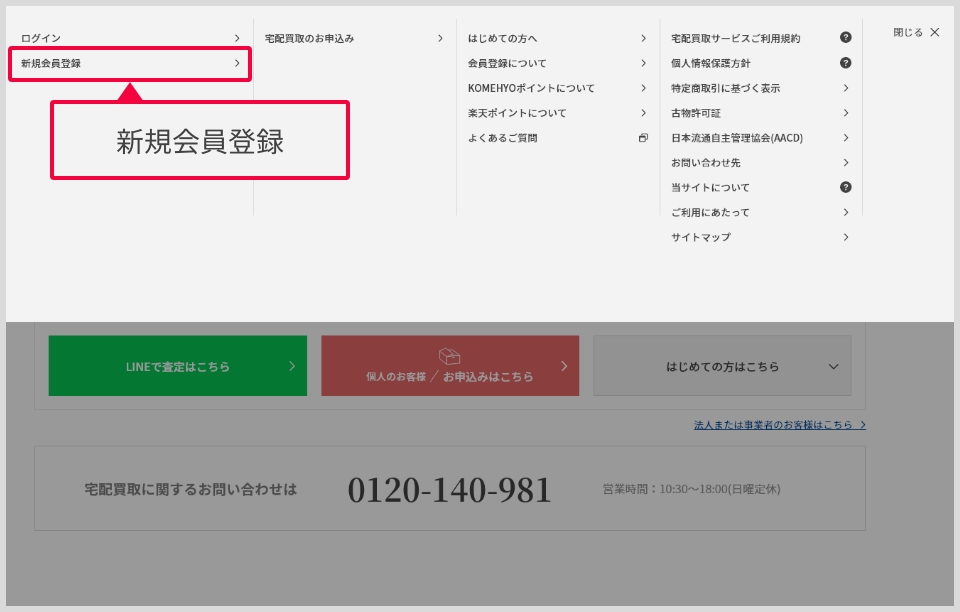Click the help icon beside 宅配買取サービスご利用規約
Viewport: 960px width, 612px height.
point(845,38)
